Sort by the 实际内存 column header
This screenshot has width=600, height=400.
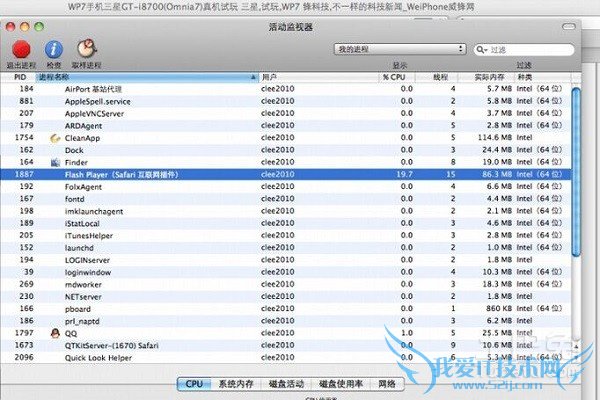486,77
